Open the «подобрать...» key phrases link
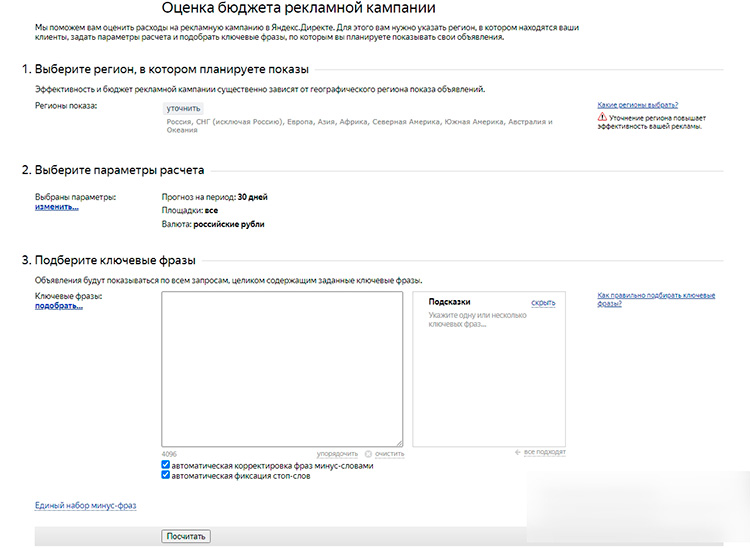 click(x=59, y=306)
